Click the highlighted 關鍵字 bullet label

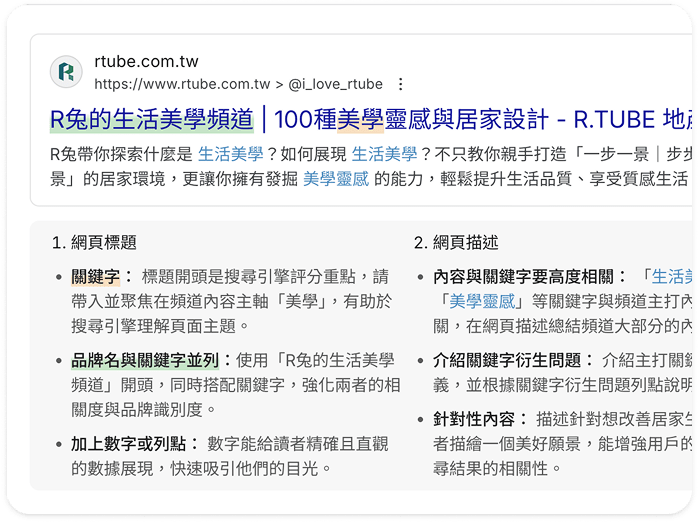coord(96,277)
